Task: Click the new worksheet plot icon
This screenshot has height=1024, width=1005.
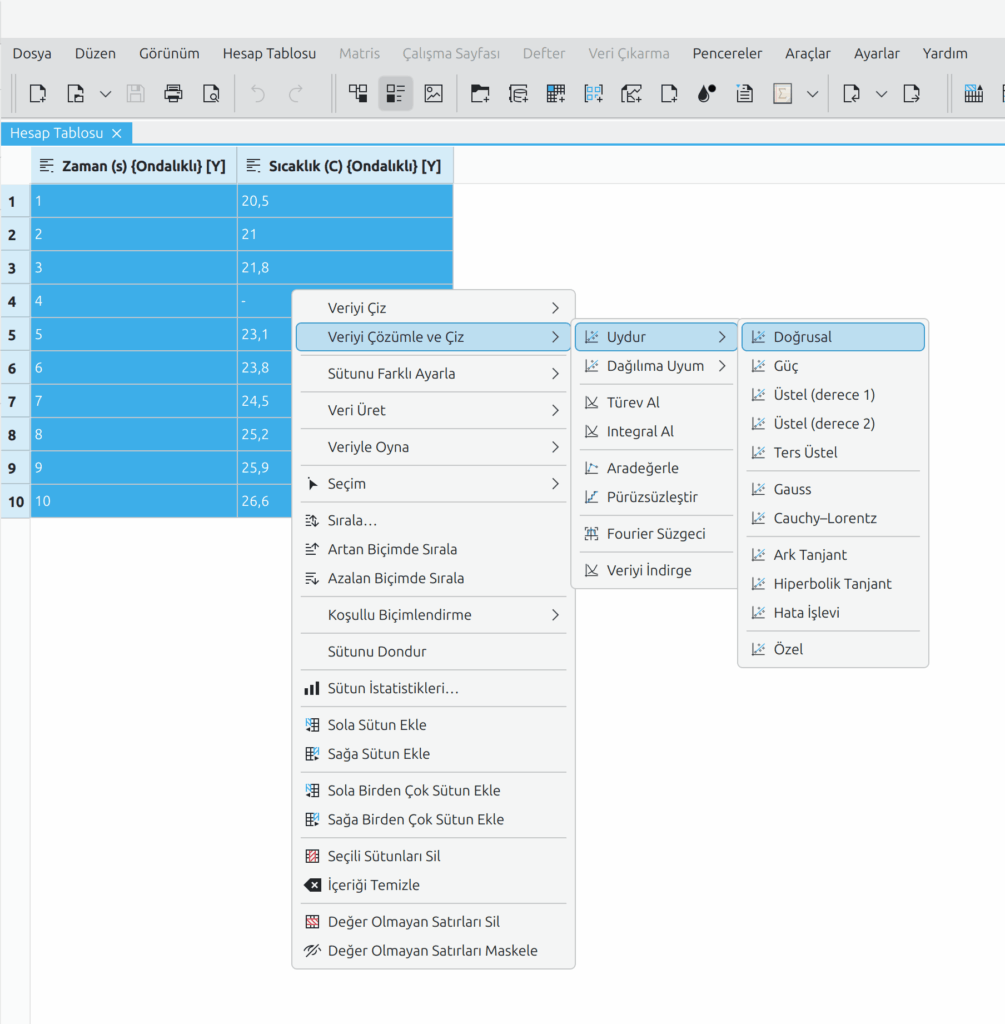Action: tap(631, 93)
